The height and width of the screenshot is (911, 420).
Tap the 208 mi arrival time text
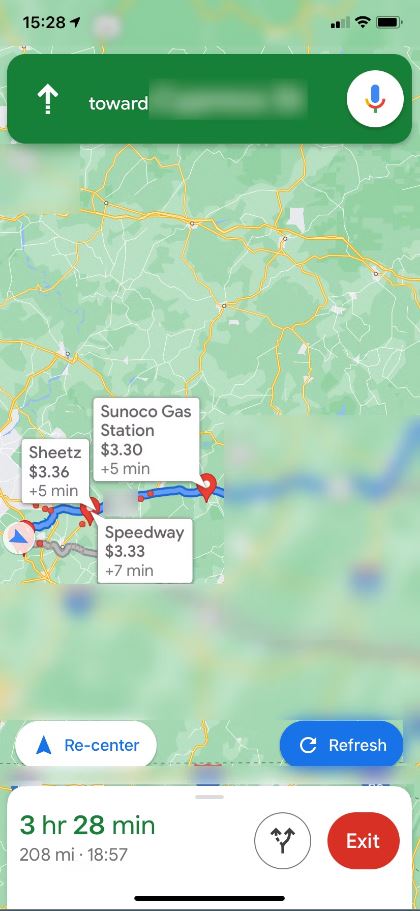73,855
